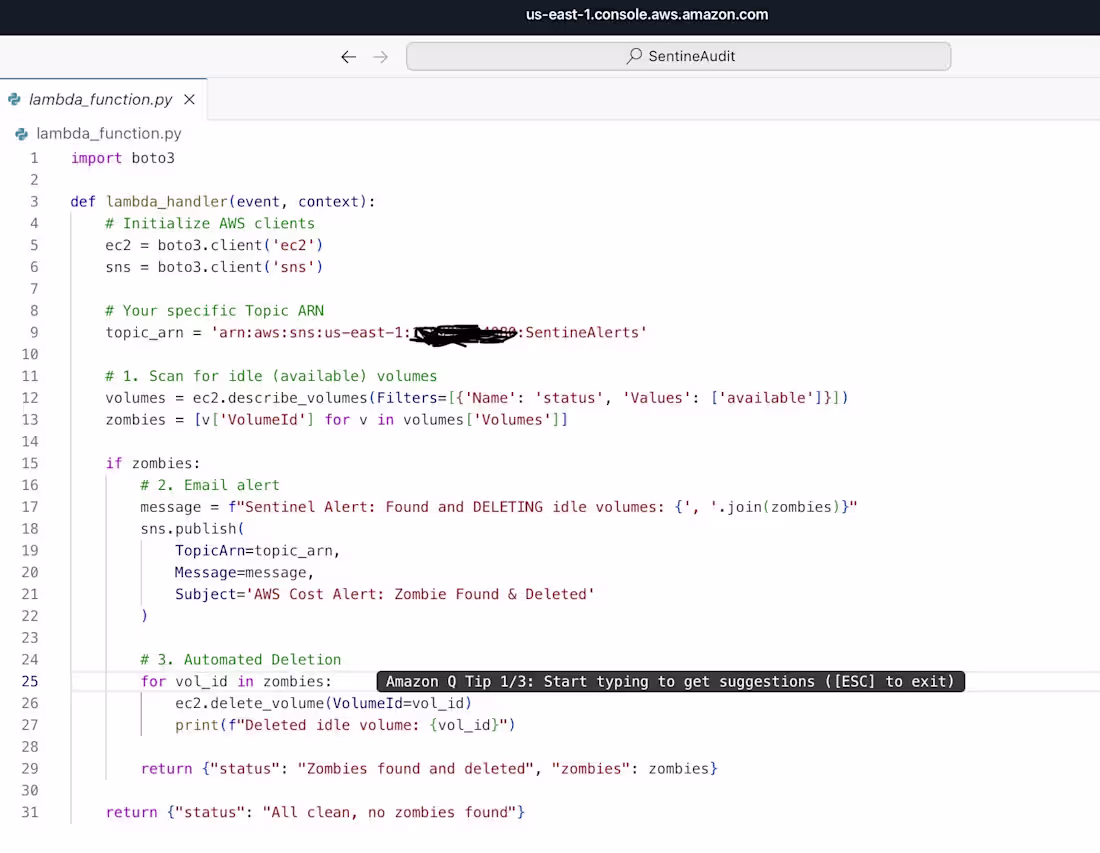
Task: Close the lambda_function.py tab
Action: click(189, 100)
